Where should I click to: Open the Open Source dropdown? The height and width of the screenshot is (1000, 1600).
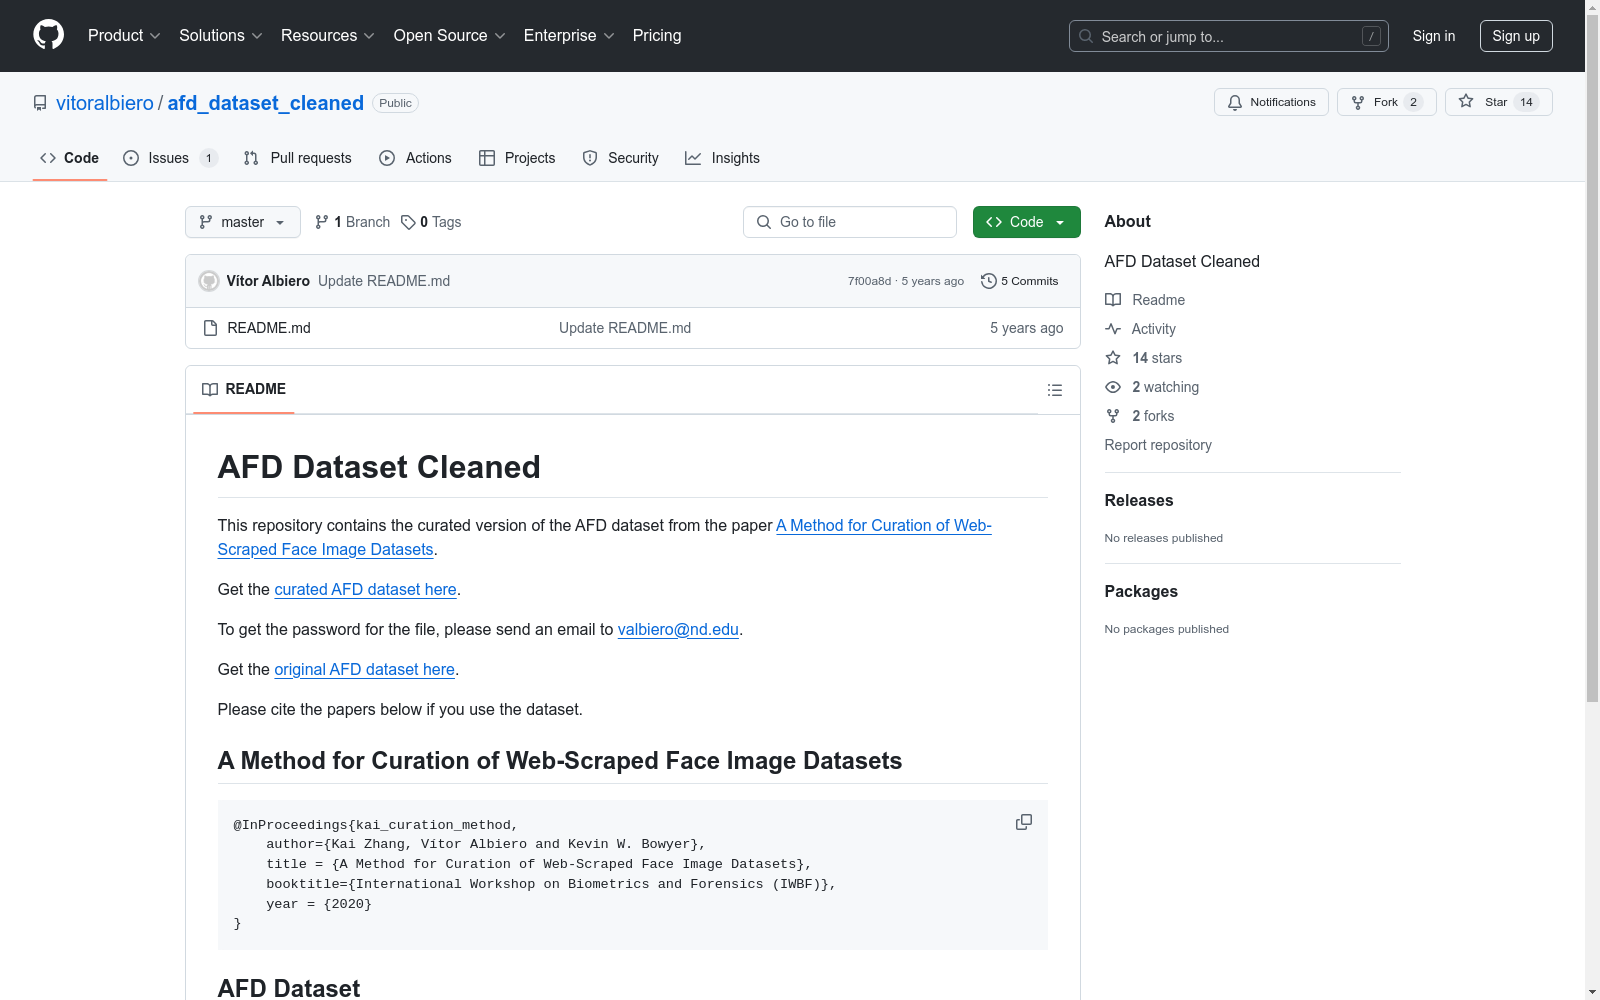(x=450, y=36)
